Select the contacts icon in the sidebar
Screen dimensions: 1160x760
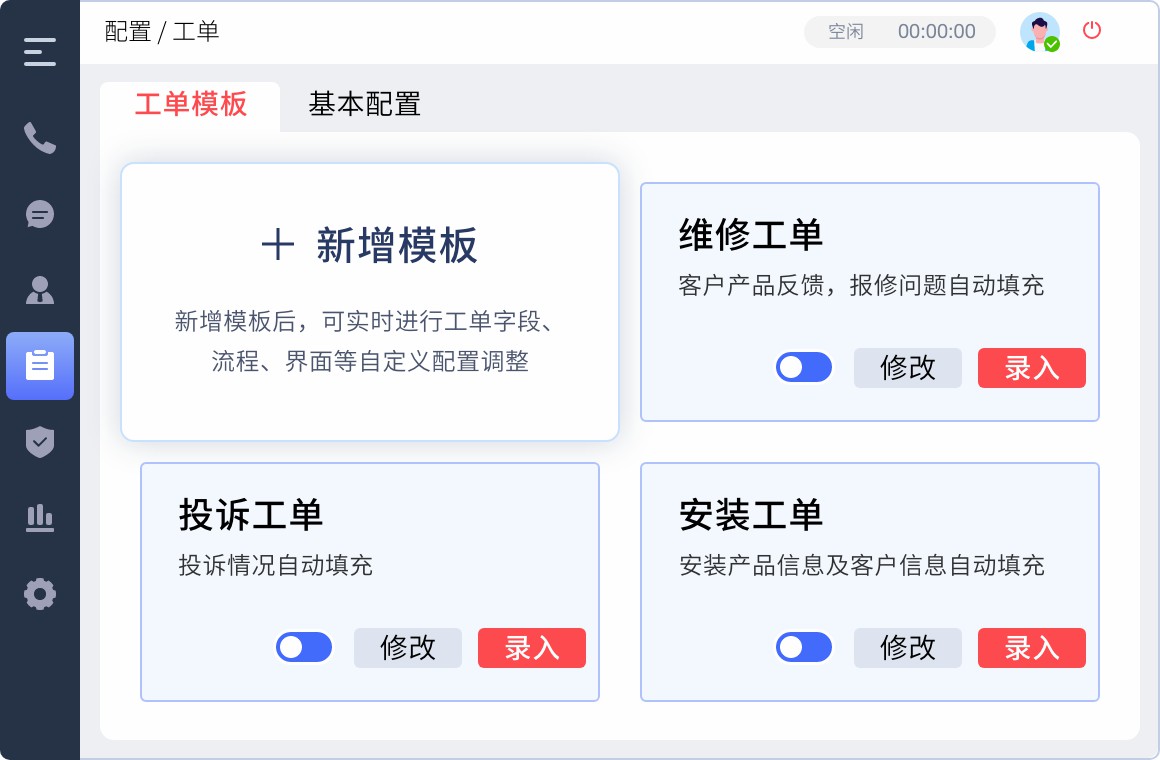click(40, 290)
